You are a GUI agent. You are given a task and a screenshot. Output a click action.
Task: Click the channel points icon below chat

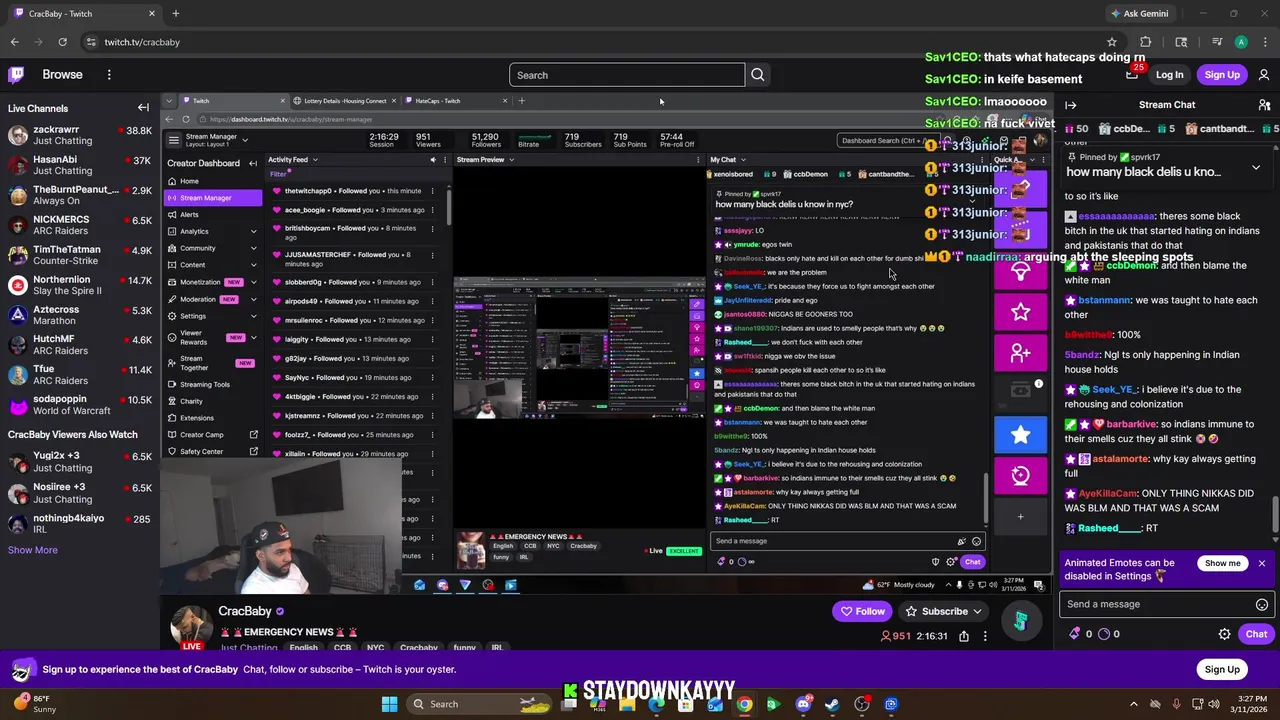(x=1105, y=634)
